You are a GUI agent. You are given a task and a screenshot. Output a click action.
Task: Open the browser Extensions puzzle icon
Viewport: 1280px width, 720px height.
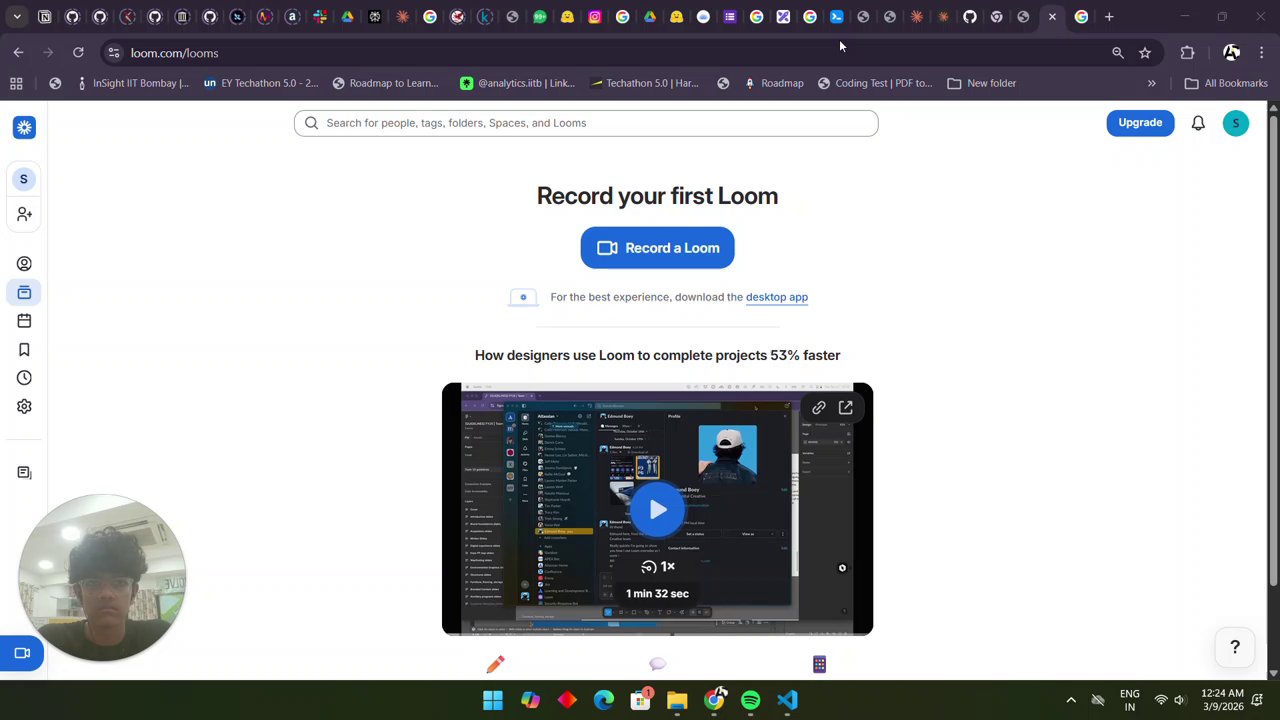coord(1188,53)
